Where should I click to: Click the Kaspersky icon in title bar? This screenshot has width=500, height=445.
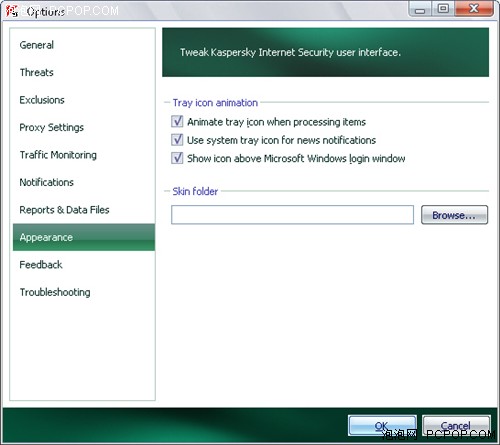pyautogui.click(x=12, y=11)
